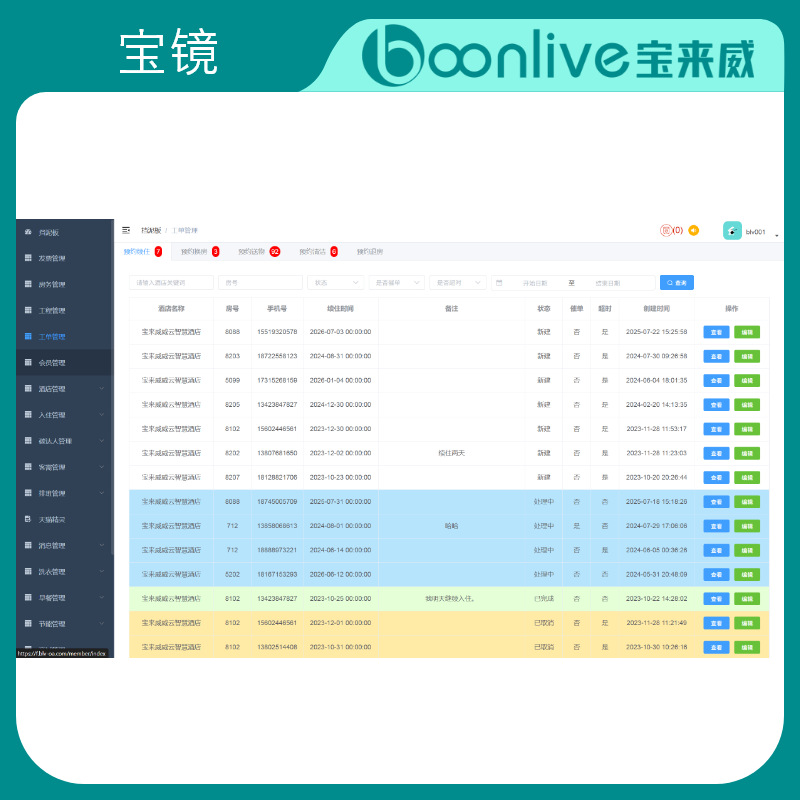Click the 会员管理 icon in sidebar

[28, 363]
